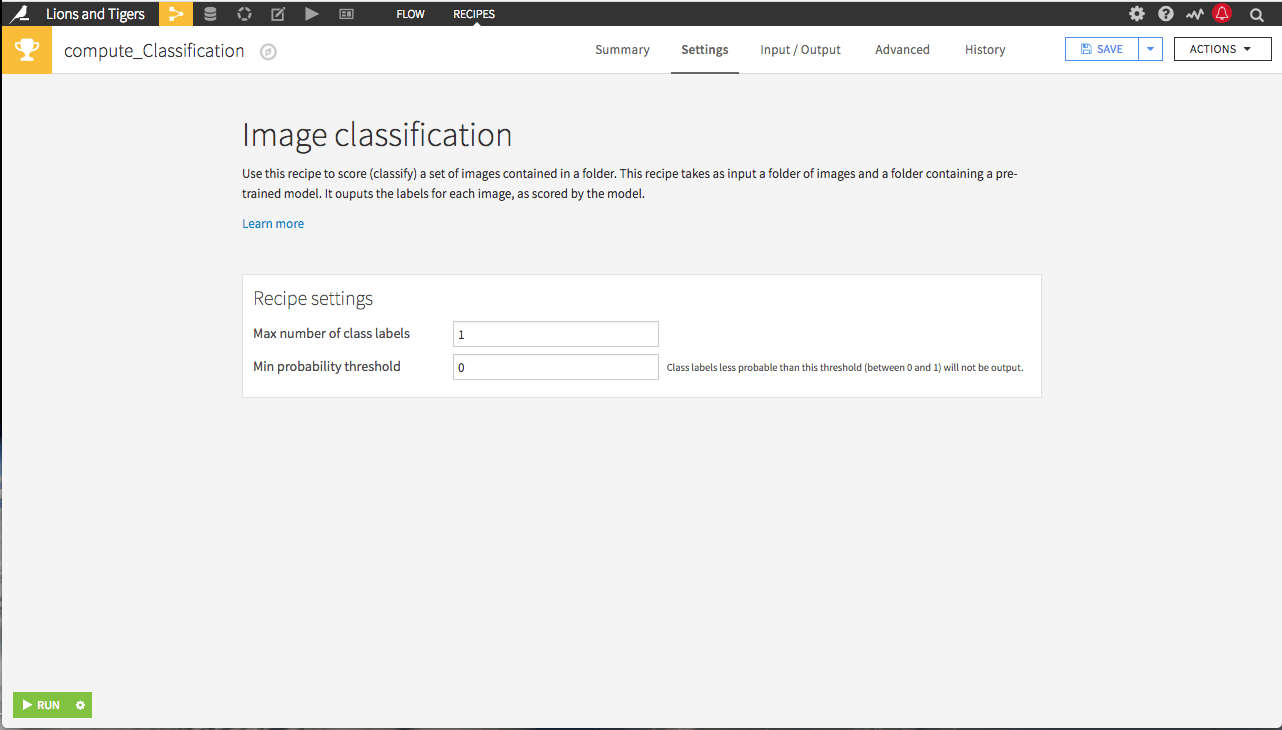Click the Dataiku bird logo
Viewport: 1282px width, 730px height.
[x=19, y=13]
